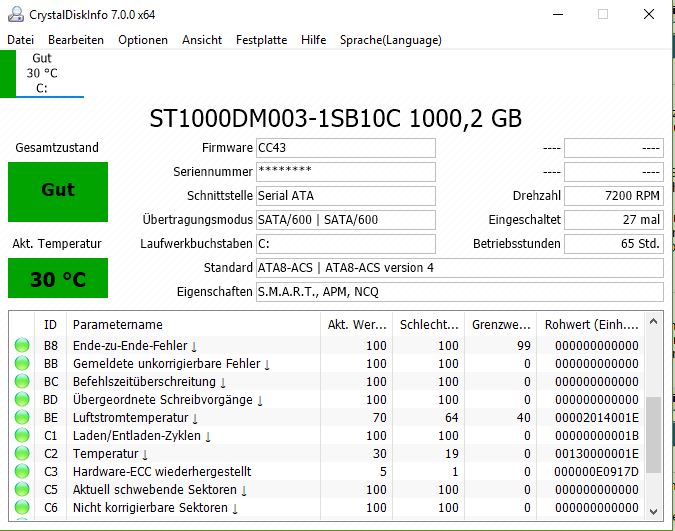Click the green status circle for C1 row
Viewport: 675px width, 531px height.
point(22,435)
